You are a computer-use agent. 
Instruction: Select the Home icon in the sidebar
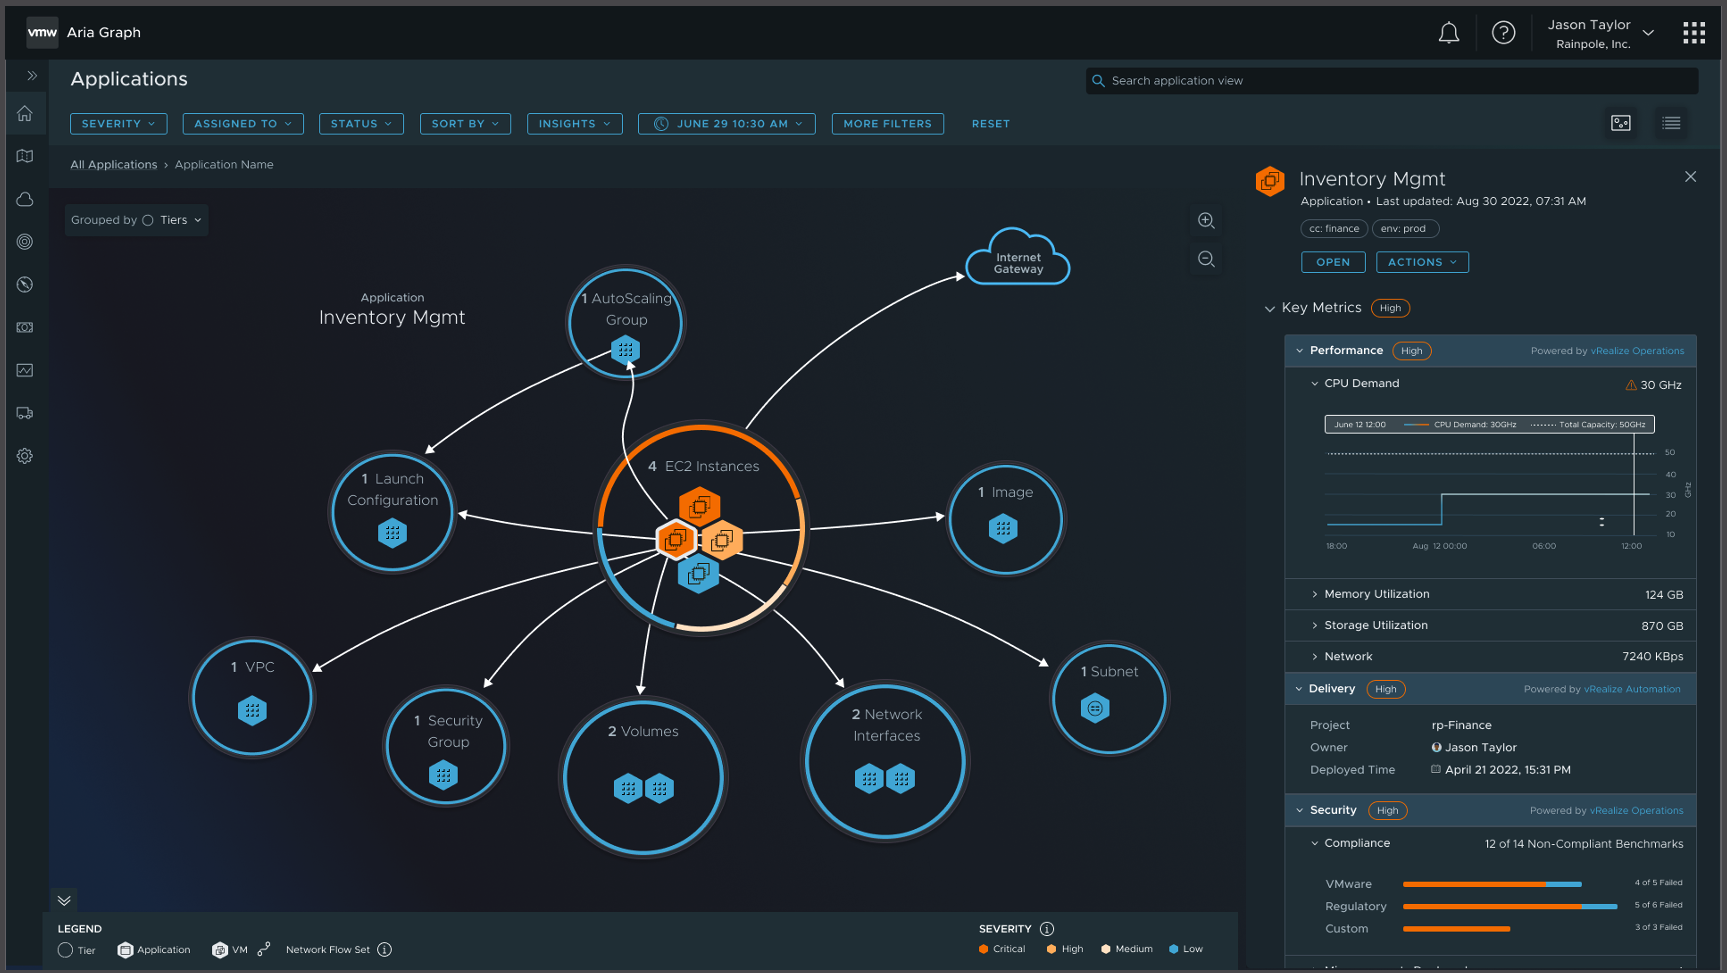25,113
